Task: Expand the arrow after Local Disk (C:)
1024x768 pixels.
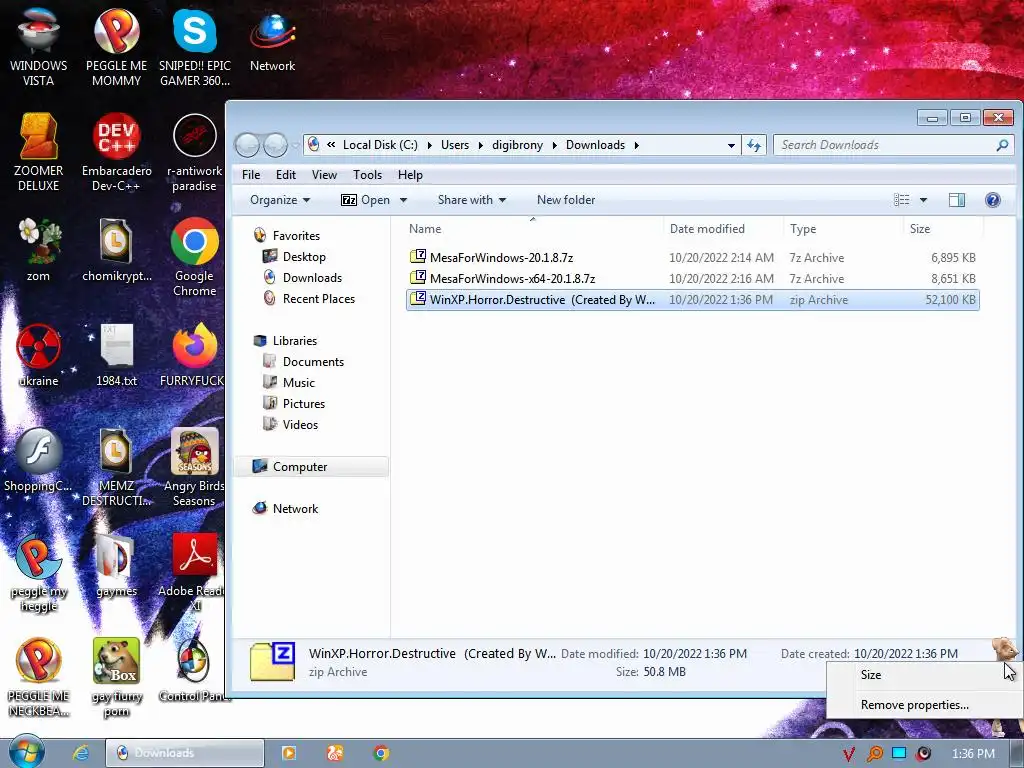Action: [x=429, y=145]
